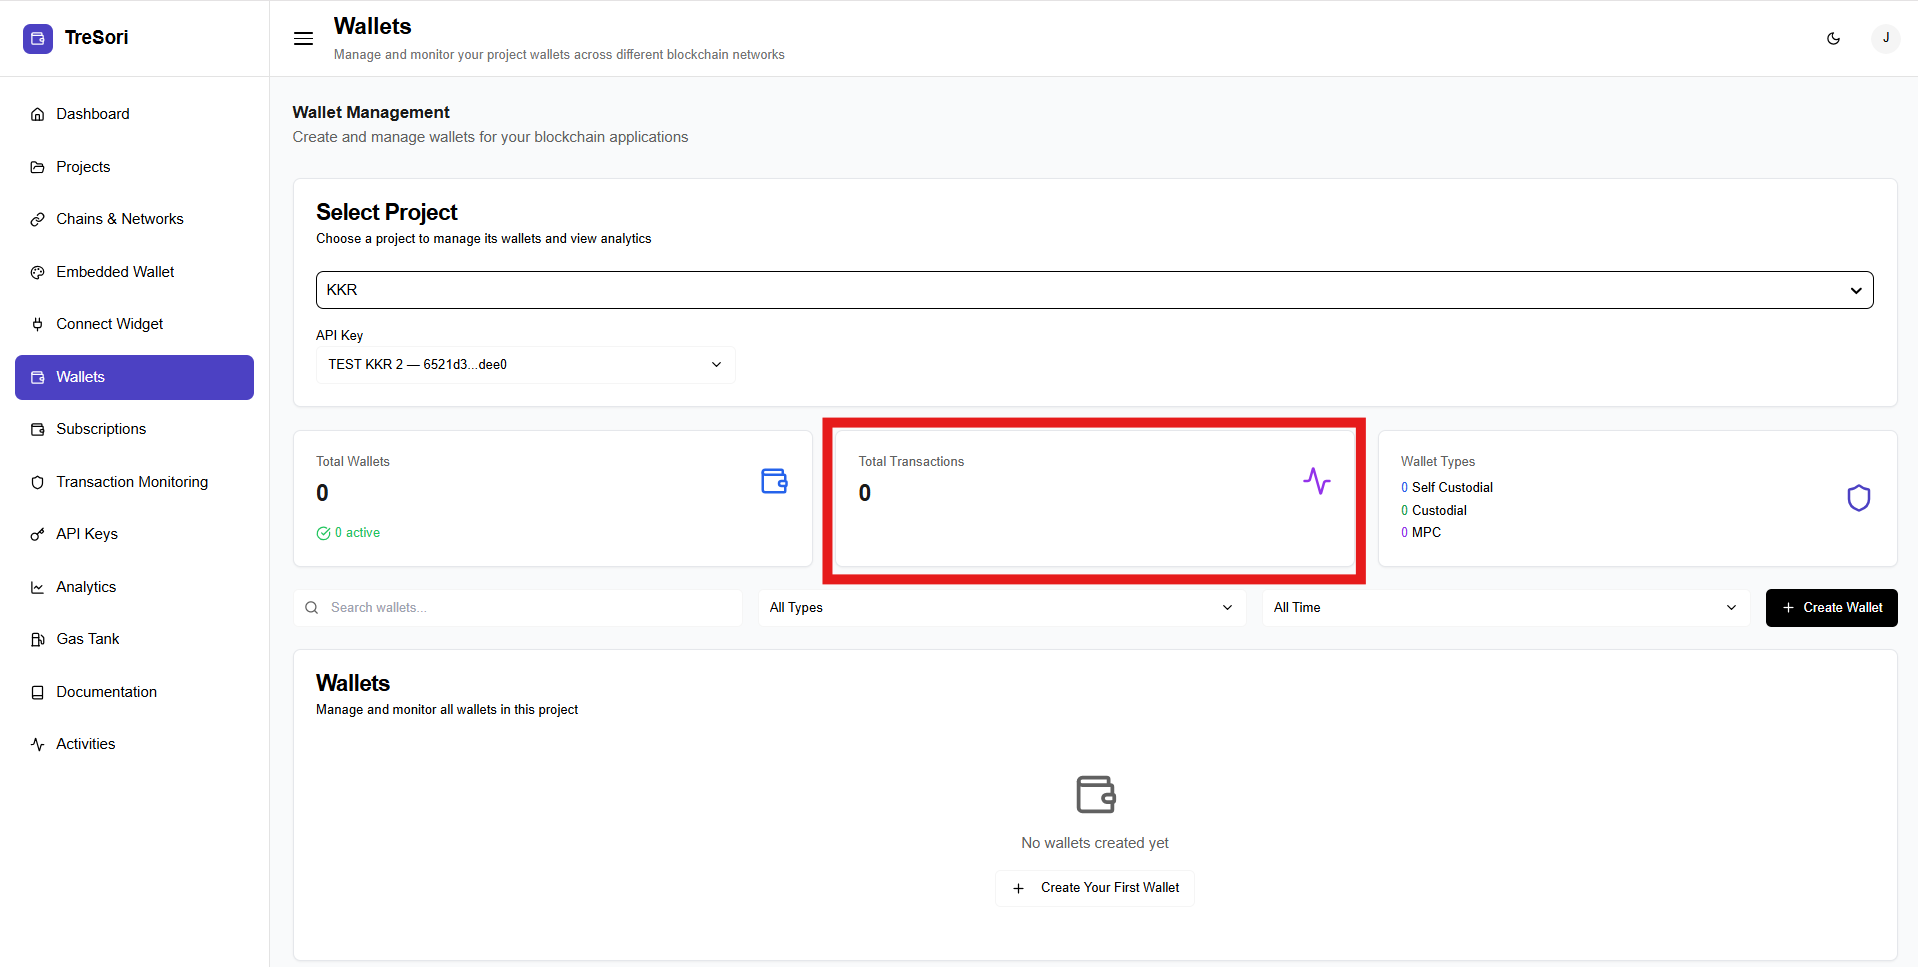Click the magnifier icon in wallet search

(x=312, y=608)
